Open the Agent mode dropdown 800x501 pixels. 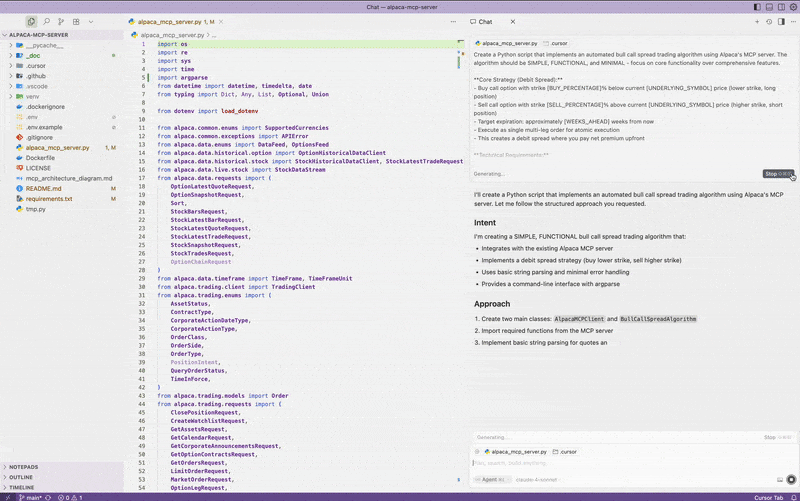point(491,480)
